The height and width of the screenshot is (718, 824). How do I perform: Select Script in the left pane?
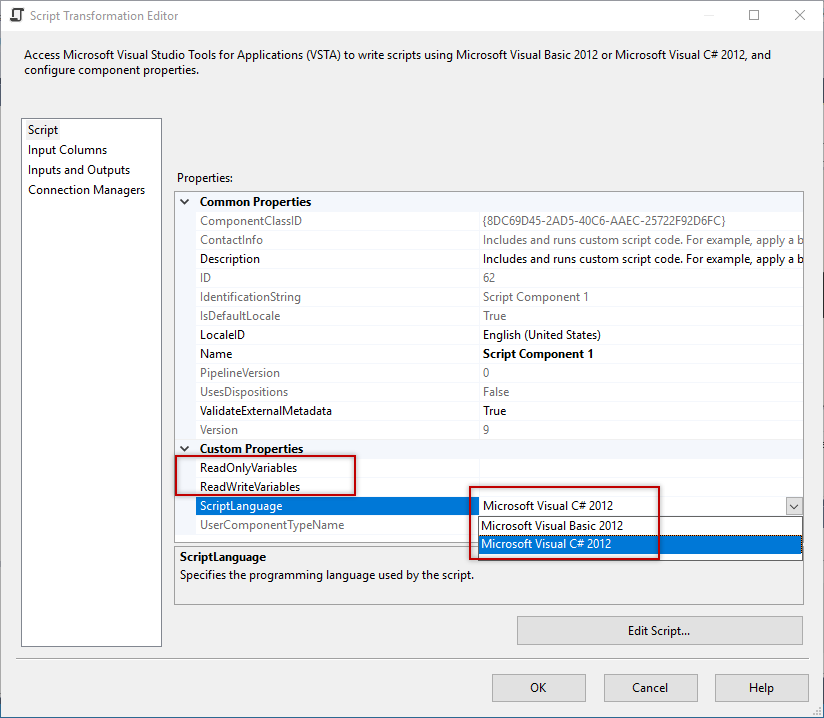point(43,129)
